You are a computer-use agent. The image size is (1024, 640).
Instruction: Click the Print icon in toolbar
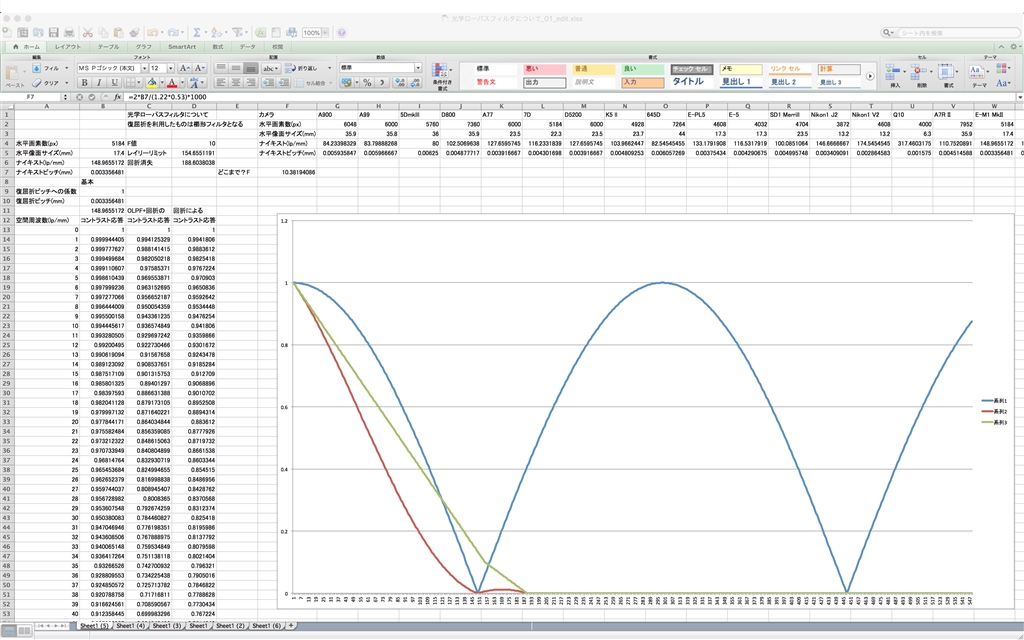click(x=70, y=33)
